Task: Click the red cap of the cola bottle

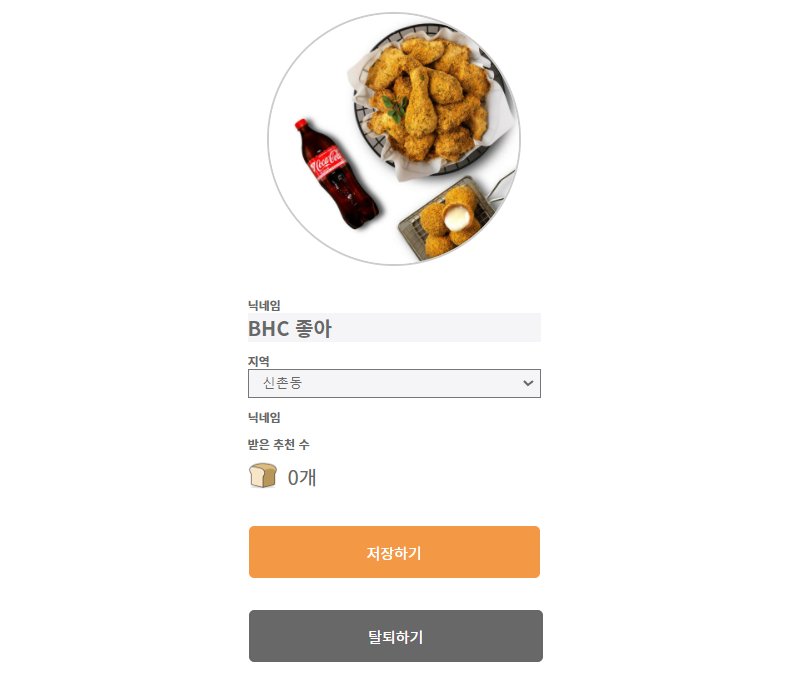Action: click(301, 123)
